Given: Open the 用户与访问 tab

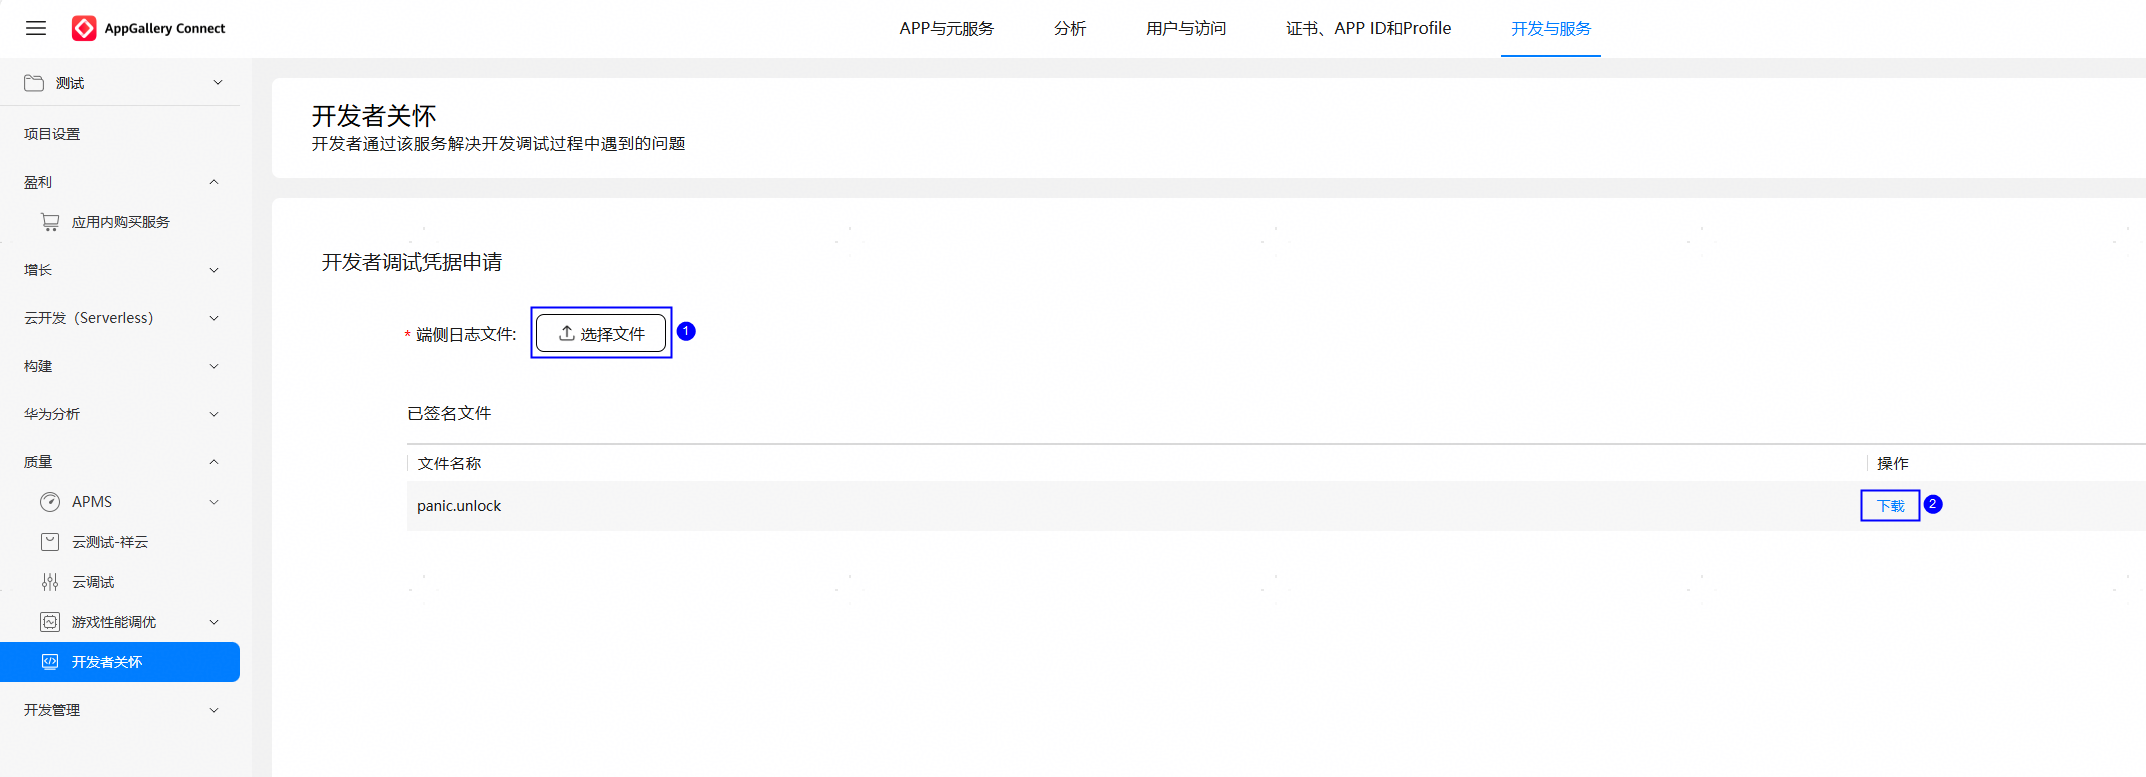Looking at the screenshot, I should (x=1186, y=28).
